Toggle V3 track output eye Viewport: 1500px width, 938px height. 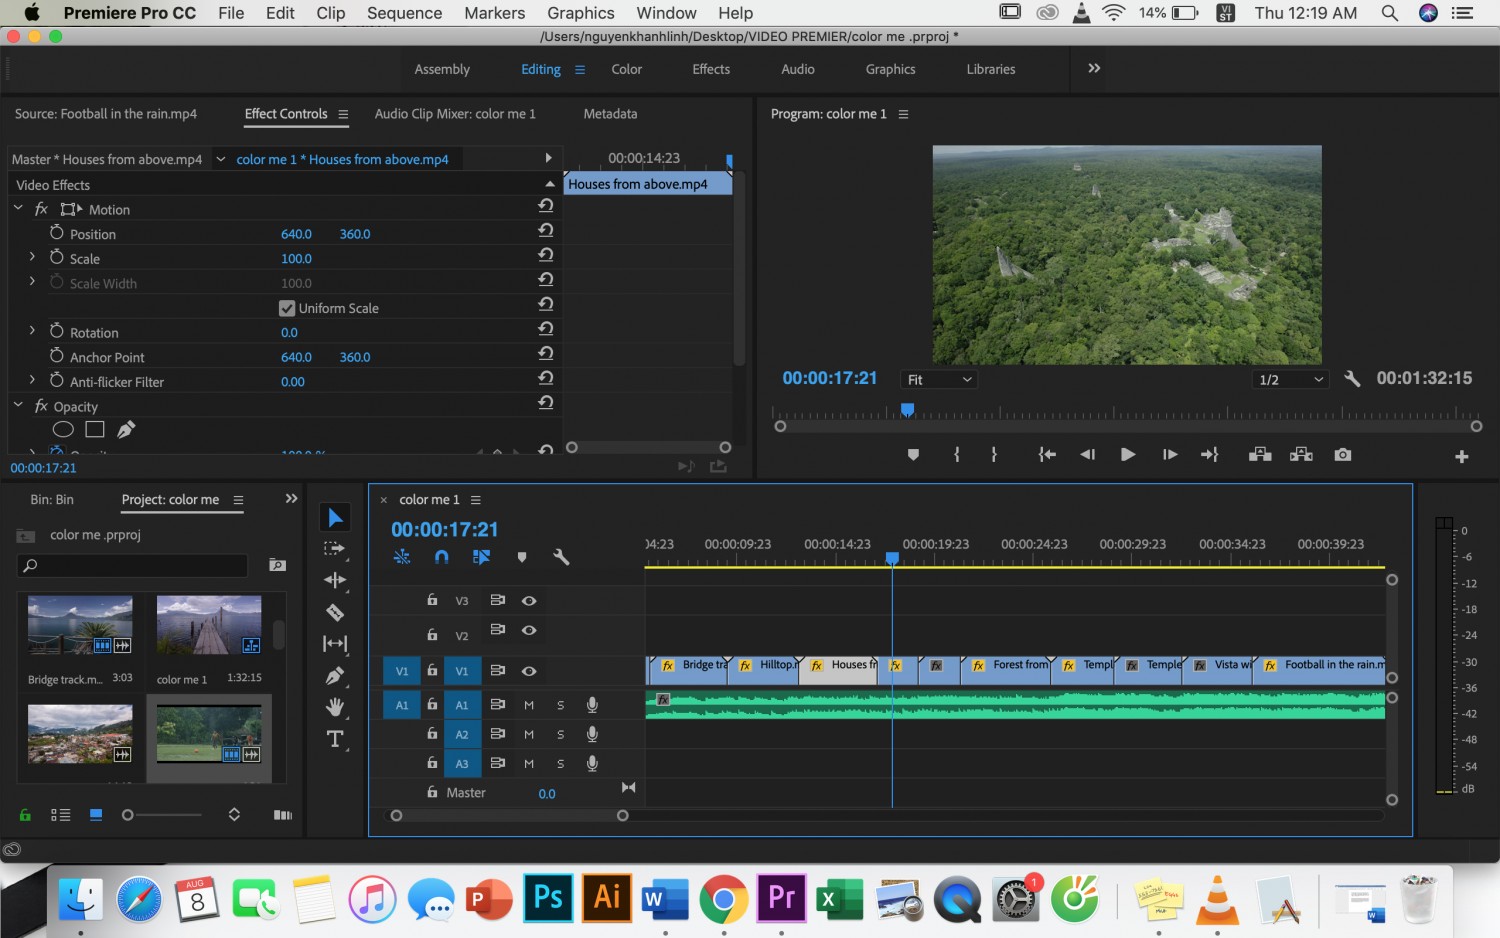coord(529,601)
